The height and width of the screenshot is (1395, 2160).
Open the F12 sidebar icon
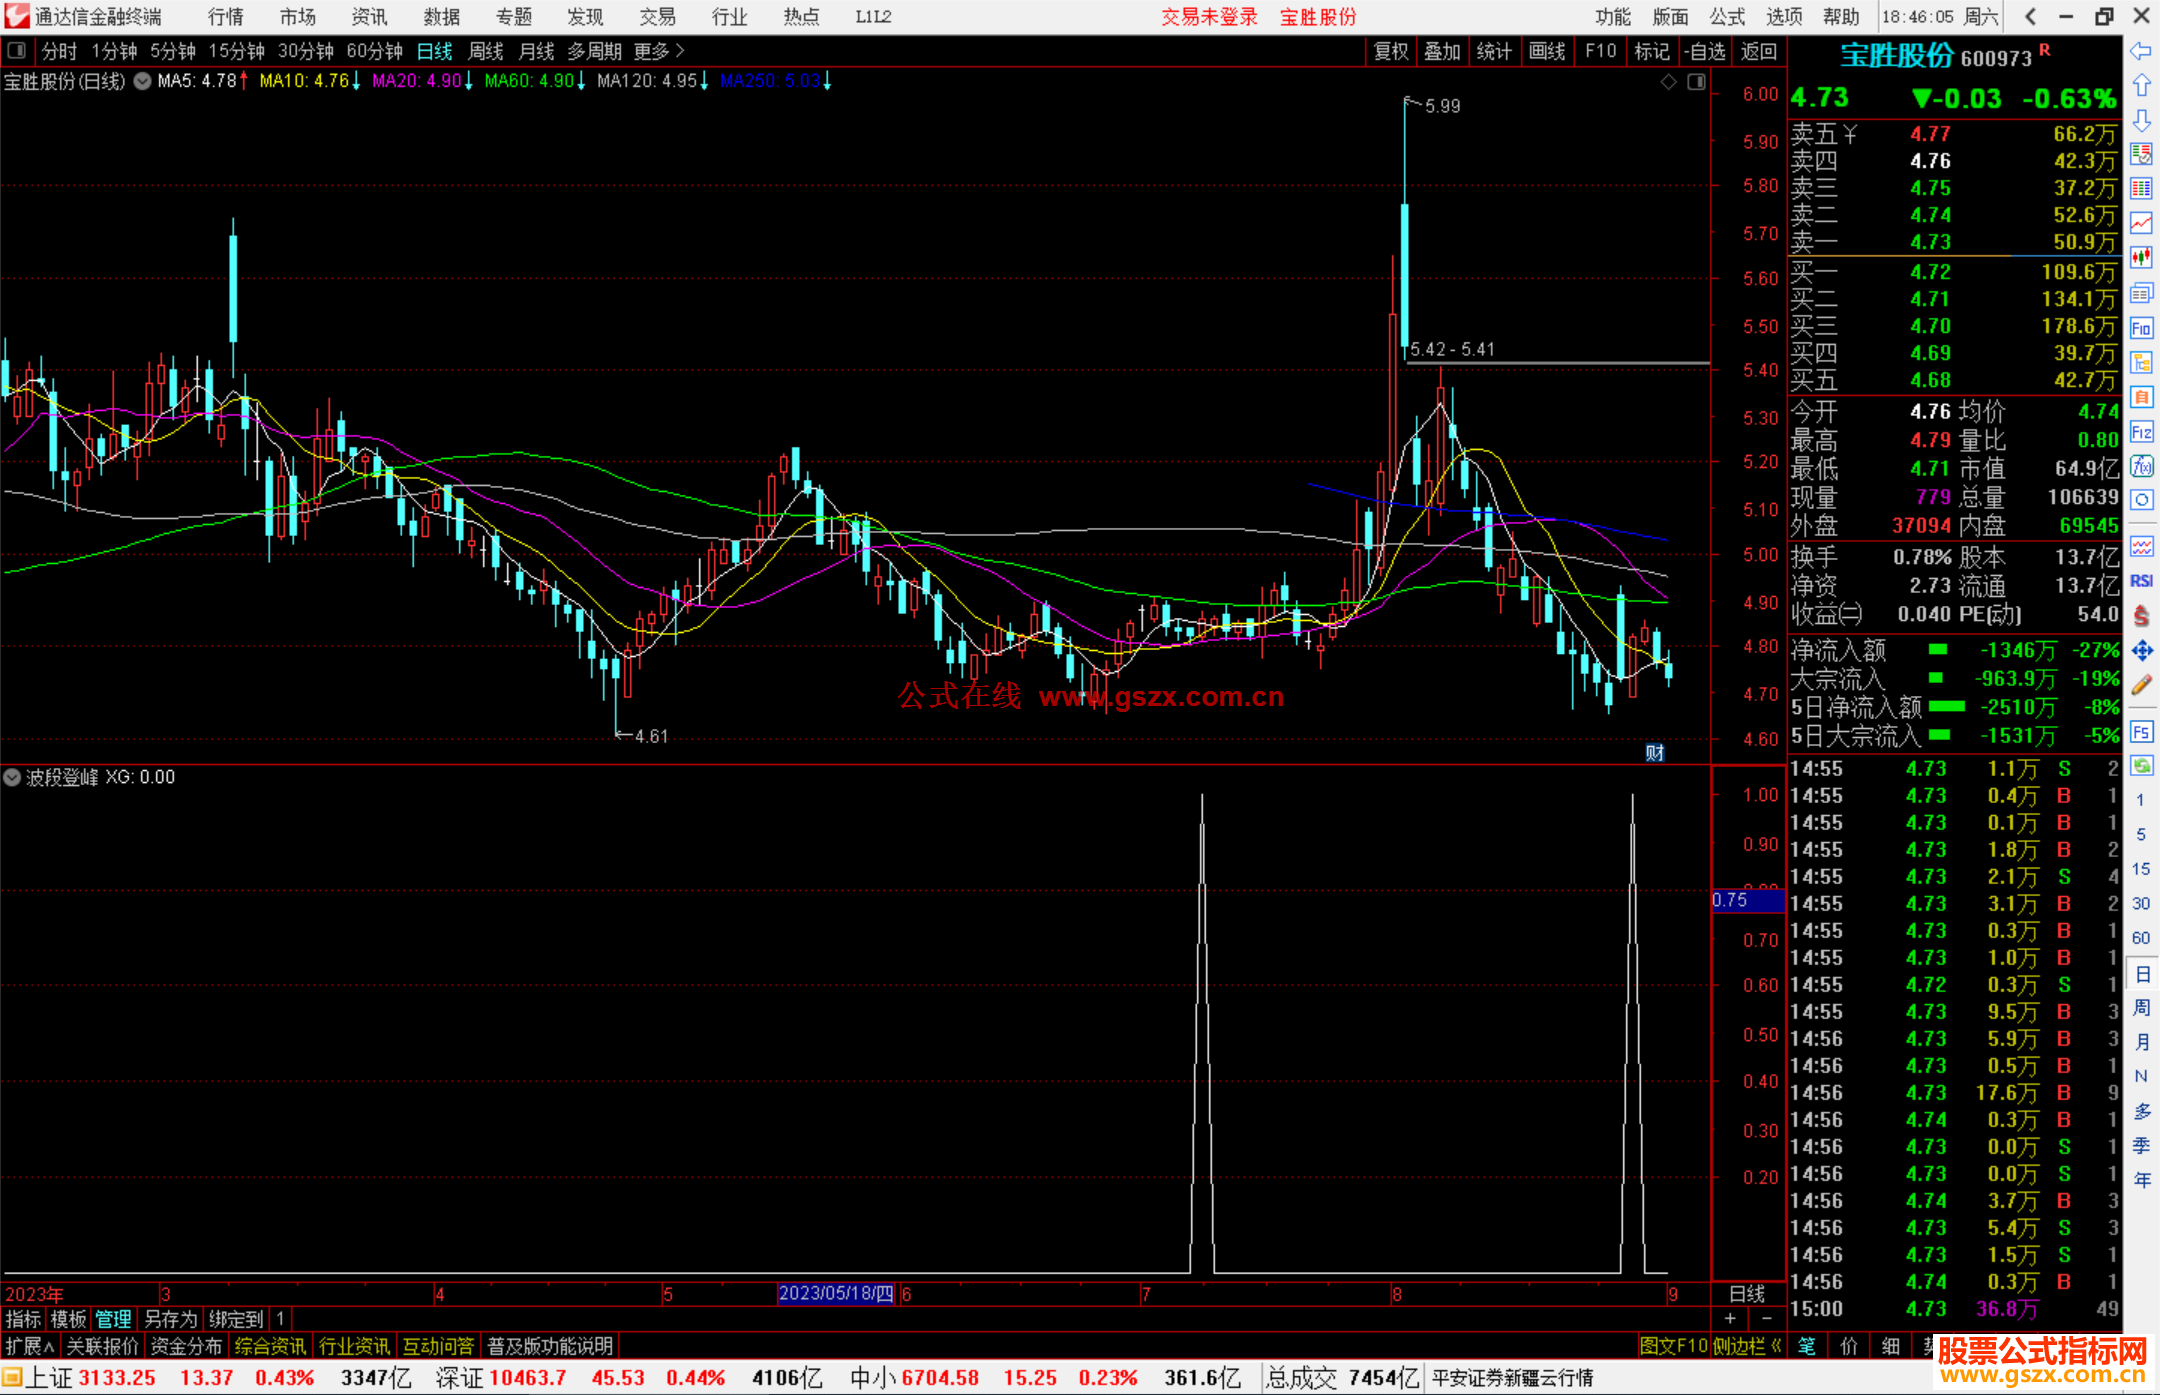click(2141, 432)
